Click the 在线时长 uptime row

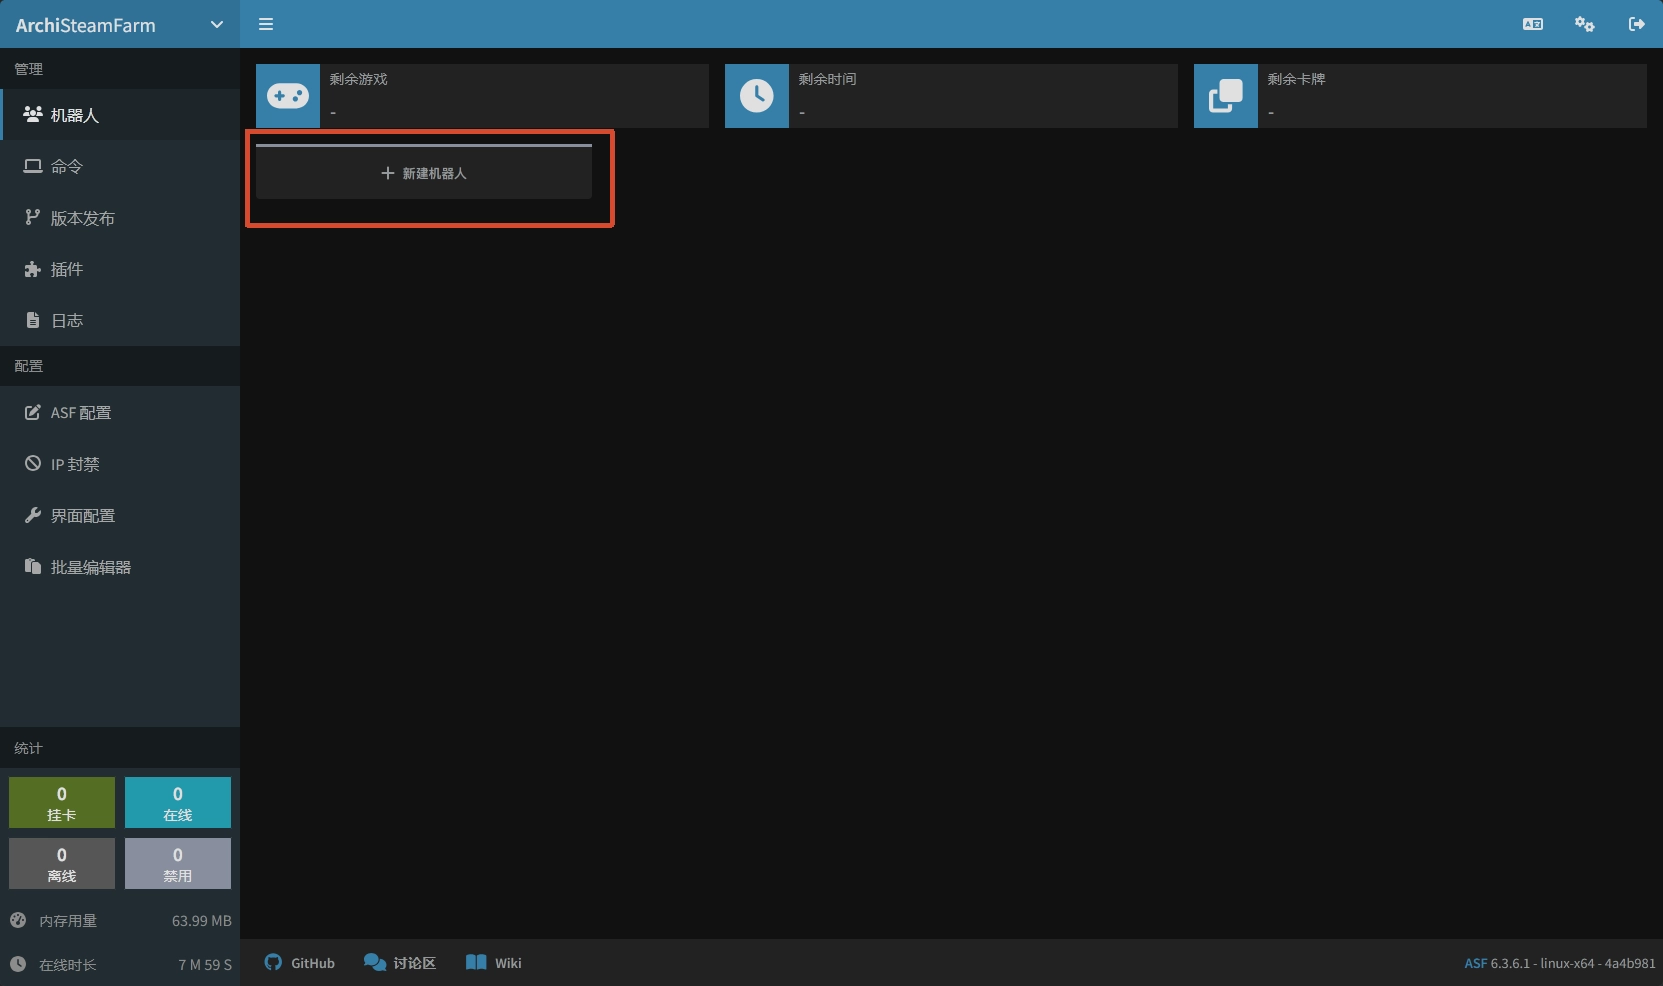[120, 964]
